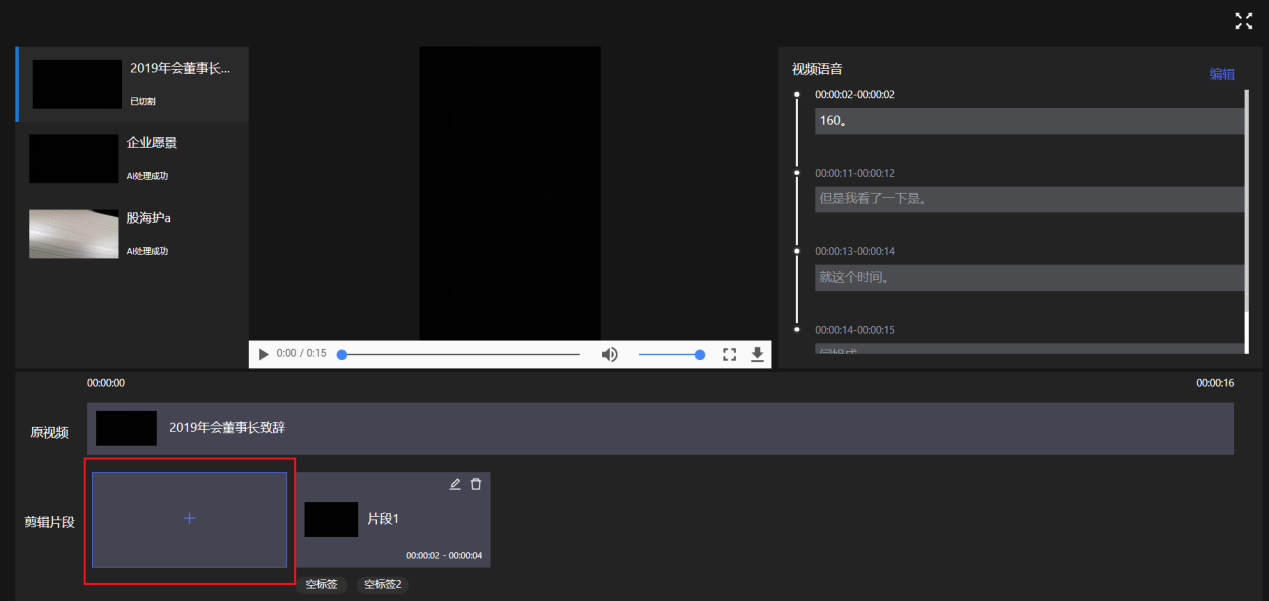1269x601 pixels.
Task: Click the 就这个时间。 subtitle field
Action: [x=1030, y=277]
